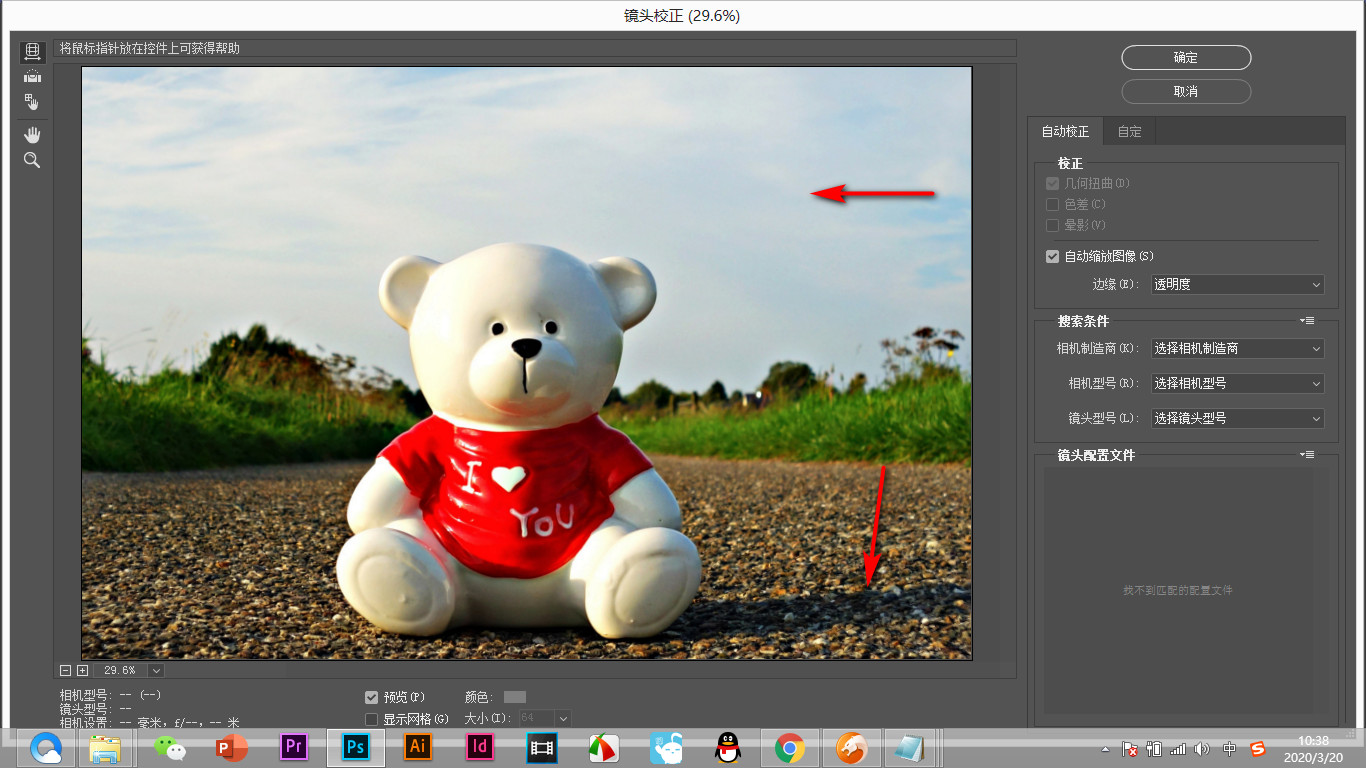Click the volume speaker tray icon
The height and width of the screenshot is (768, 1366).
click(1202, 748)
